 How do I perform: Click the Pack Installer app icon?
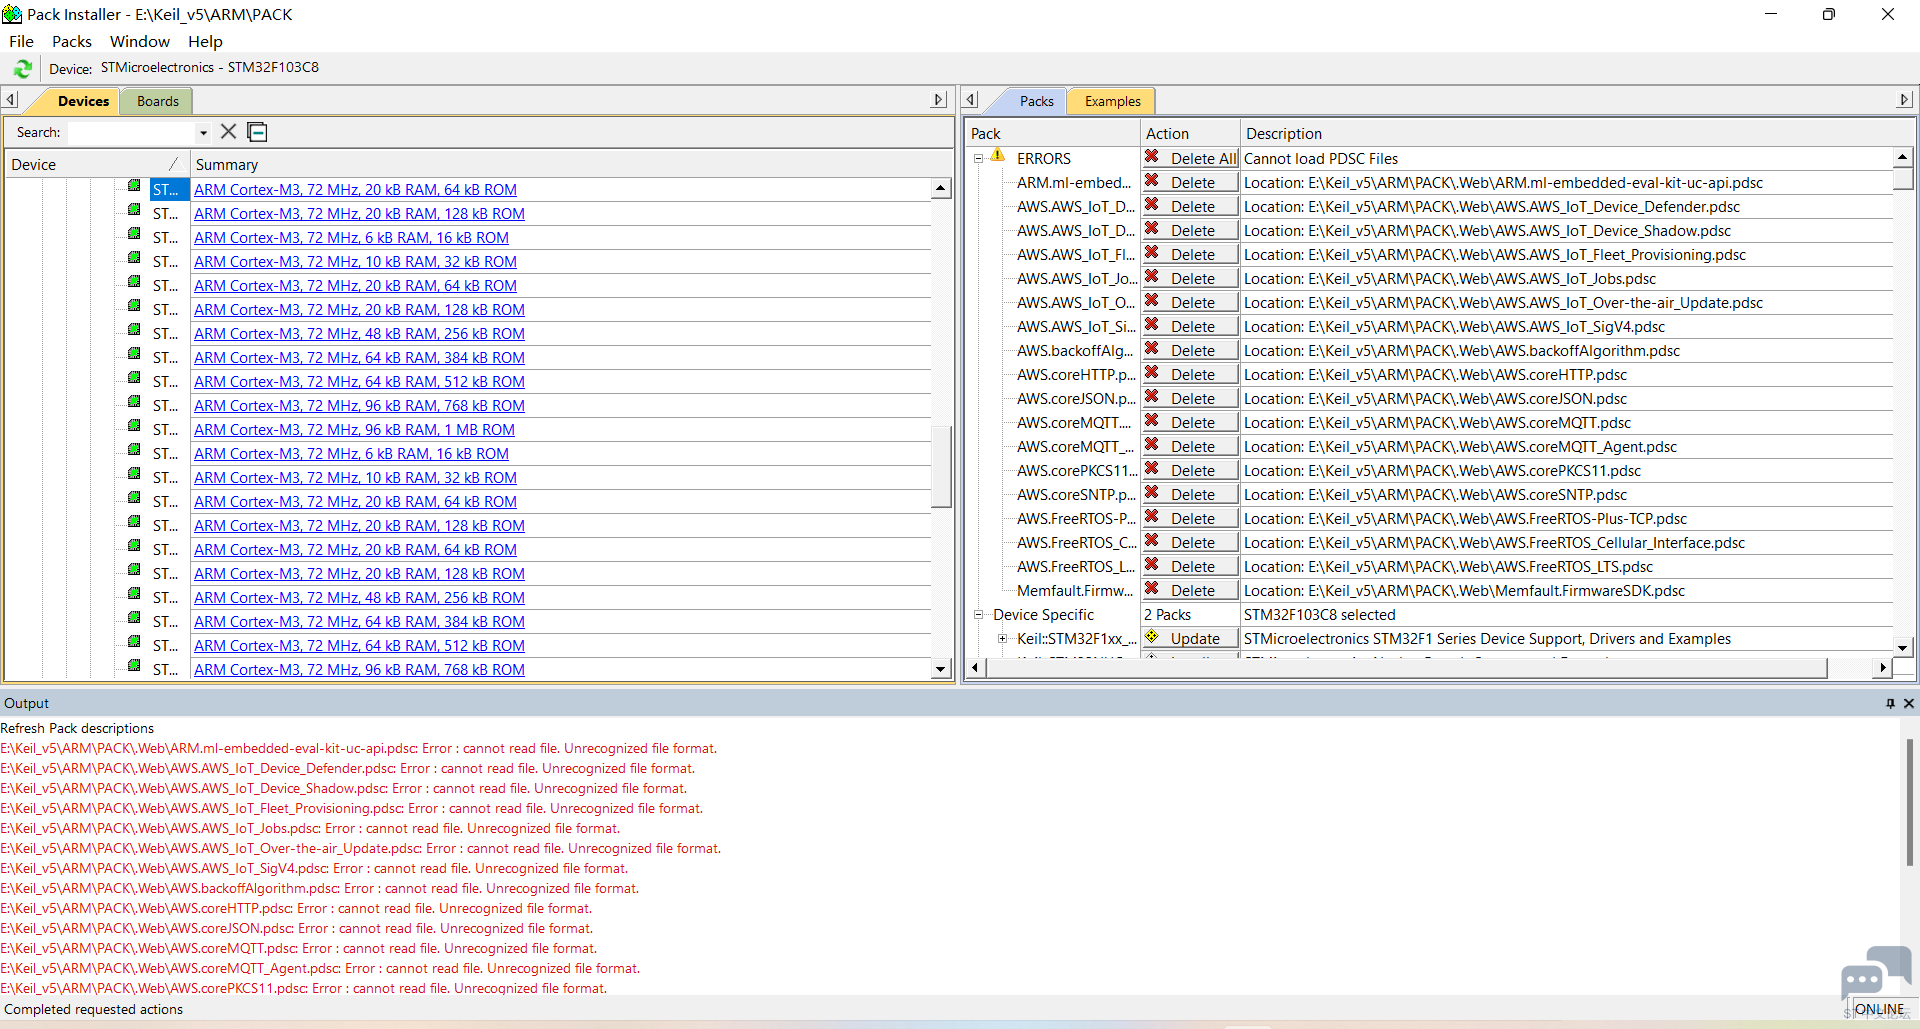click(x=12, y=14)
